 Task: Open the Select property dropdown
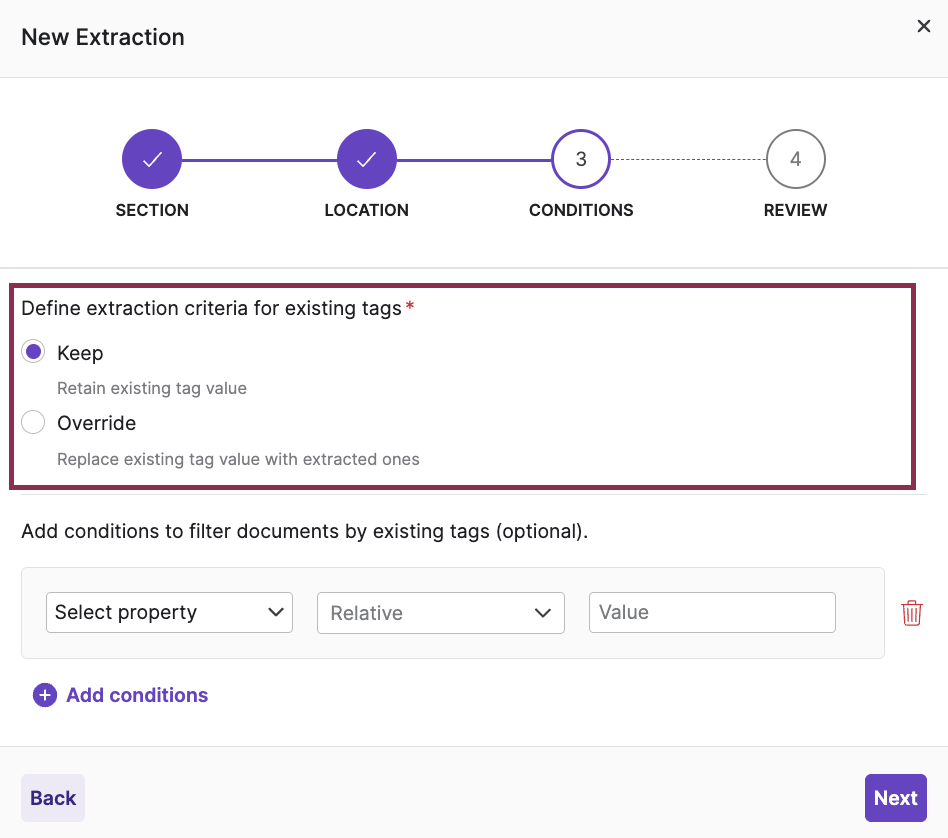tap(169, 612)
